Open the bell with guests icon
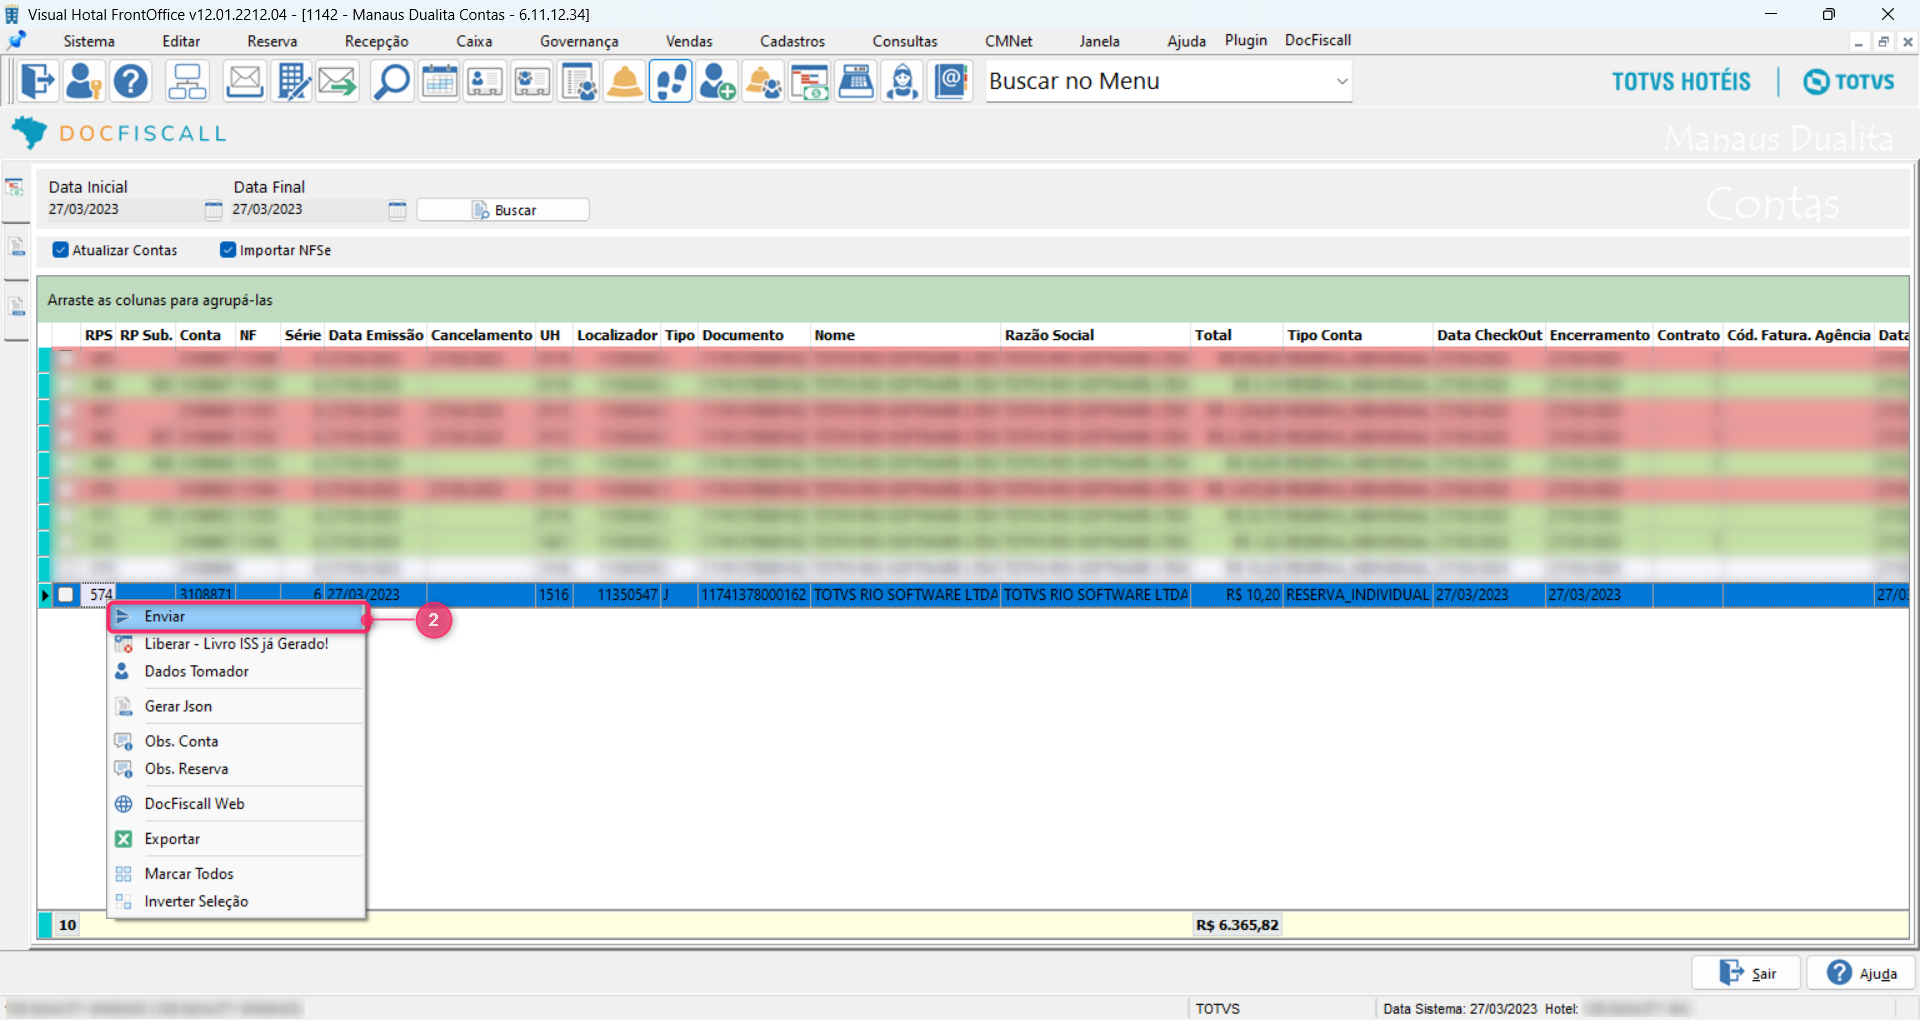Viewport: 1920px width, 1020px height. (764, 81)
